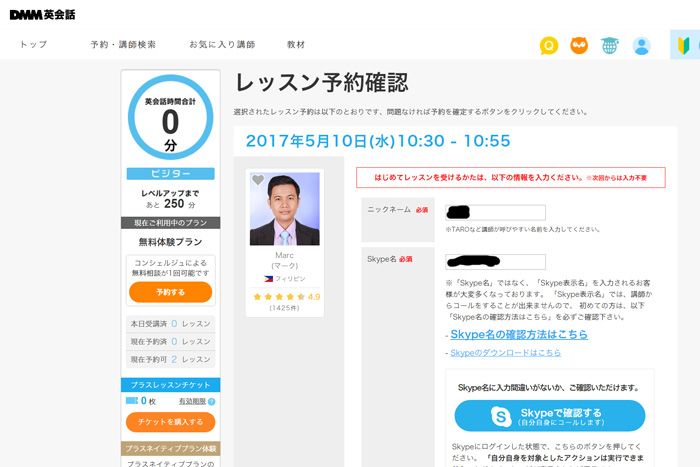Follow the Skypeのダウンロードはこちら link
The height and width of the screenshot is (467, 700).
tap(505, 353)
